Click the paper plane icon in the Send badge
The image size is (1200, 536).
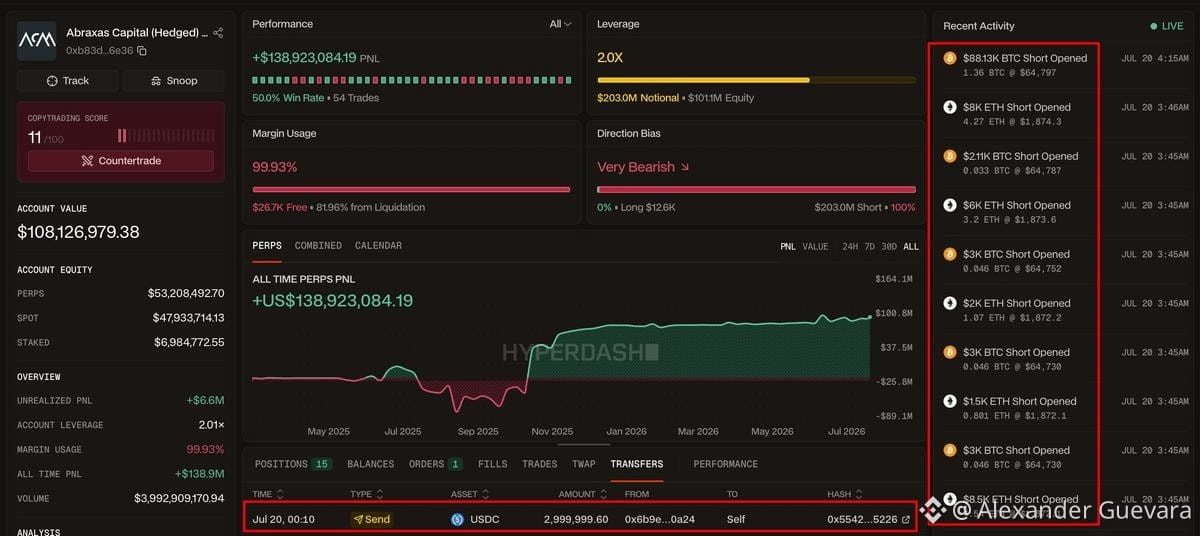tap(358, 519)
